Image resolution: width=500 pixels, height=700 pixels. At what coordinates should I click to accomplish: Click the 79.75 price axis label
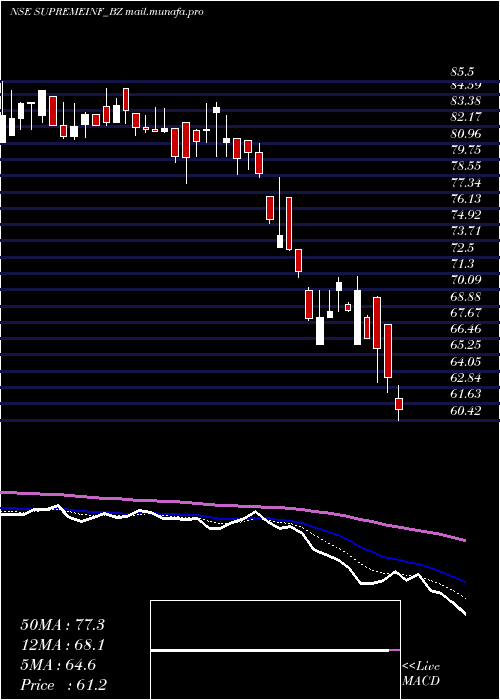pyautogui.click(x=466, y=150)
